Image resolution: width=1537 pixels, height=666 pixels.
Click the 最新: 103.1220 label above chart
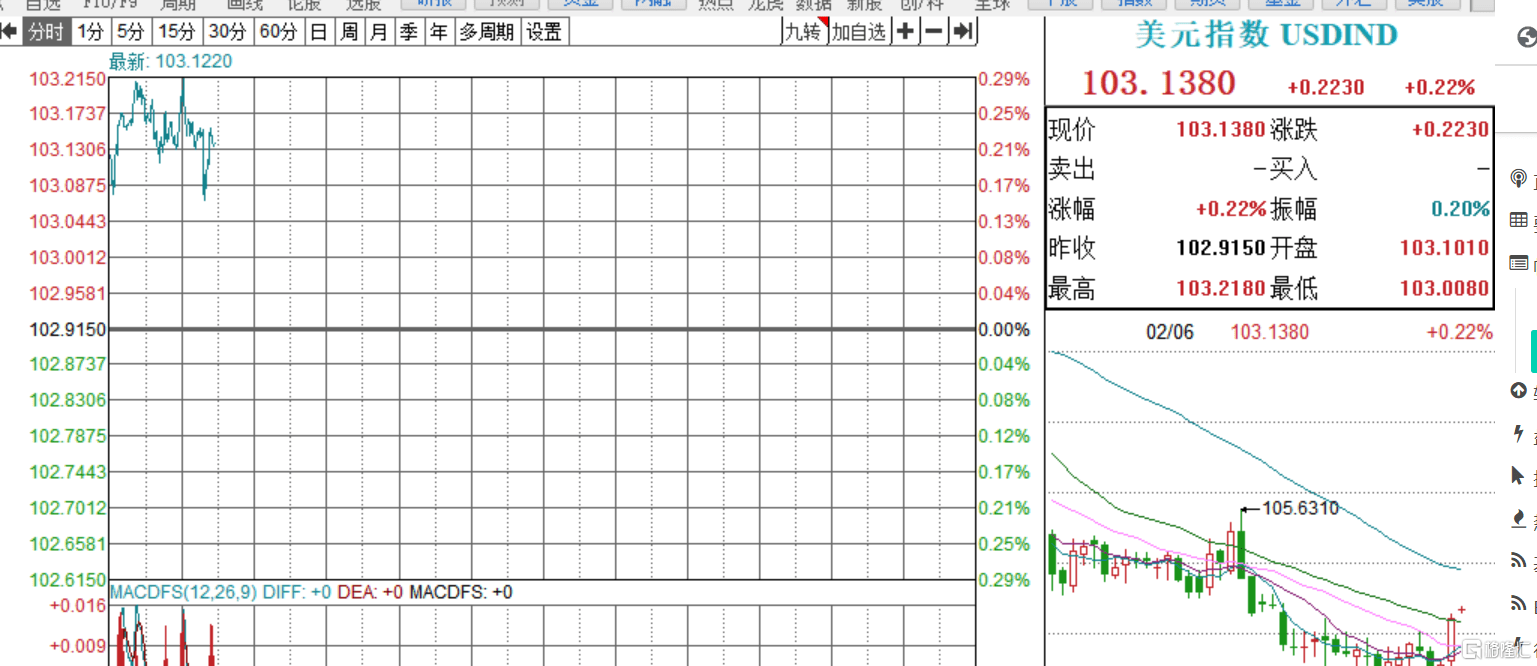point(170,62)
